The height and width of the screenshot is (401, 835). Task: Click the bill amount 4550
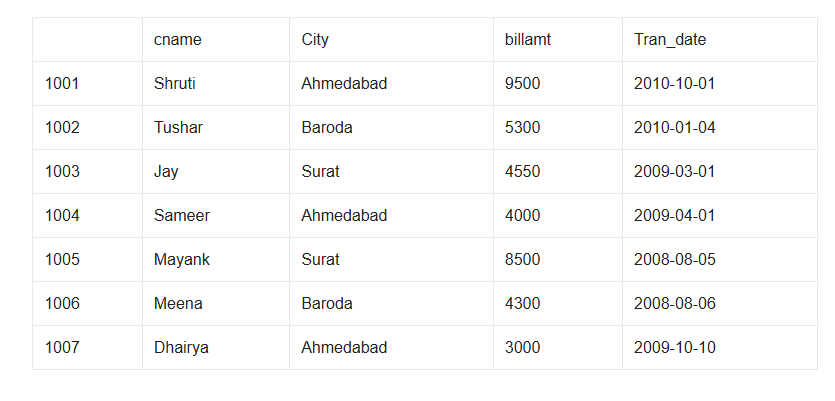pos(523,172)
